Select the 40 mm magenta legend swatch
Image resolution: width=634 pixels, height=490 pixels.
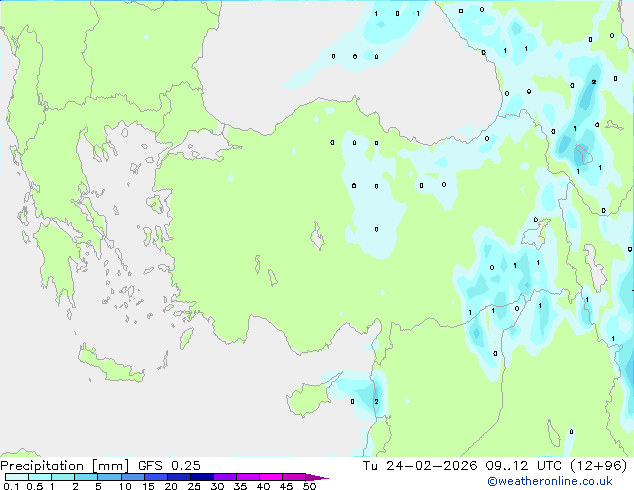coord(272,478)
